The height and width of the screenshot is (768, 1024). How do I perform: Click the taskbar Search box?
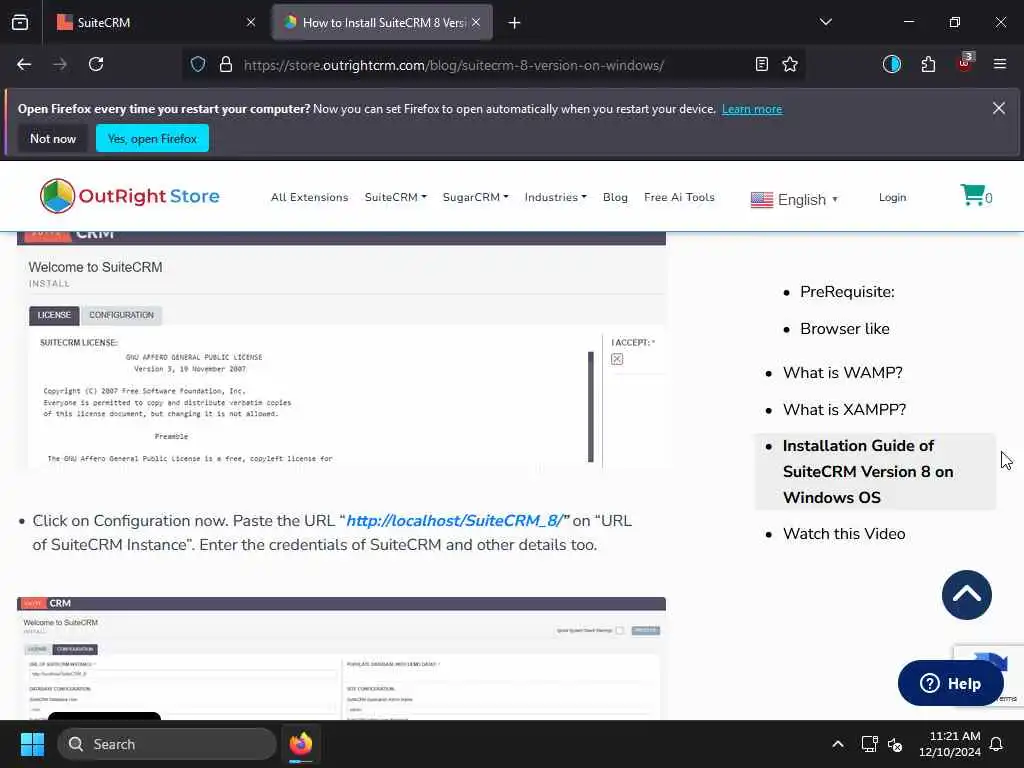tap(167, 744)
